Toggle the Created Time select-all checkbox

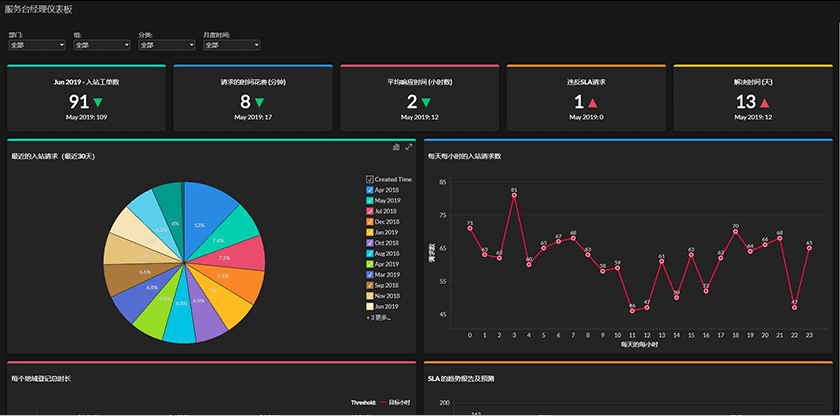coord(370,180)
